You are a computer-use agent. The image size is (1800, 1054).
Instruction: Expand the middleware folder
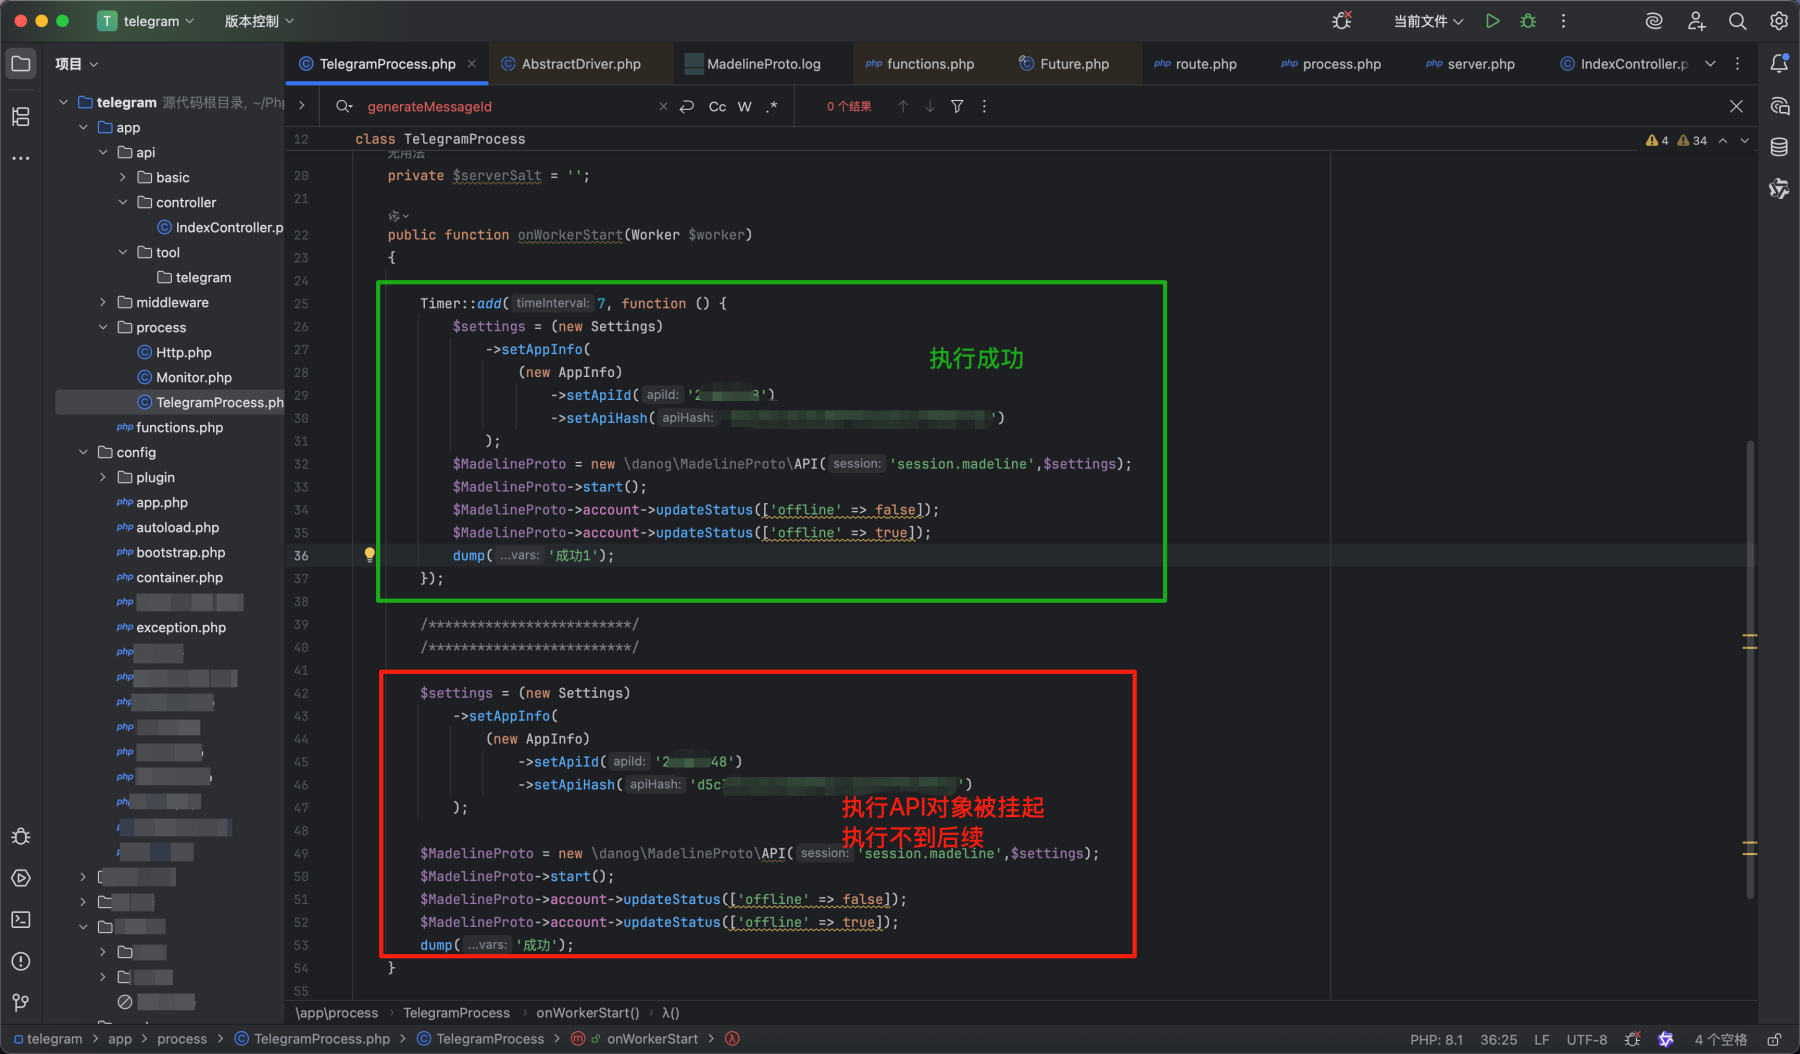click(103, 302)
